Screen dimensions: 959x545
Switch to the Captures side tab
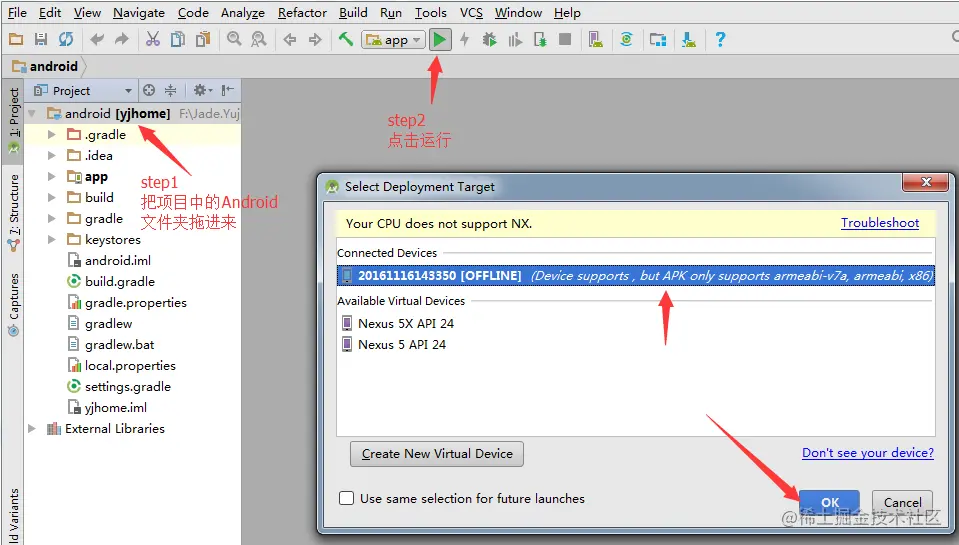13,305
